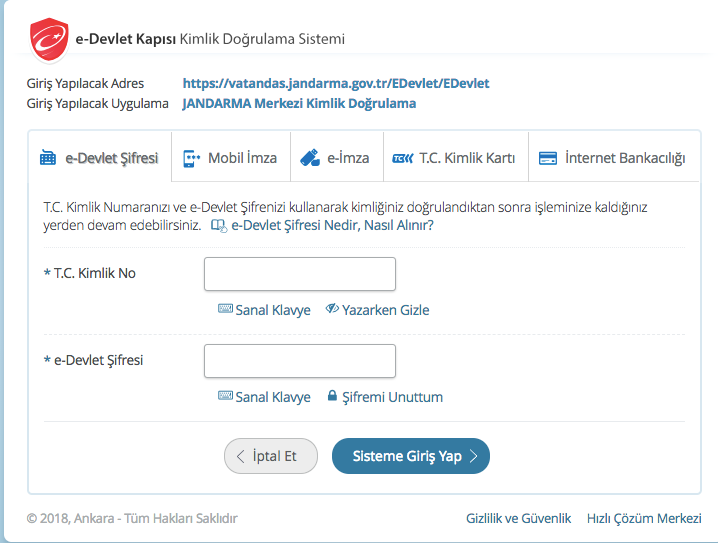Click into the e-Devlet Şifresi password field
This screenshot has height=543, width=718.
pyautogui.click(x=299, y=361)
